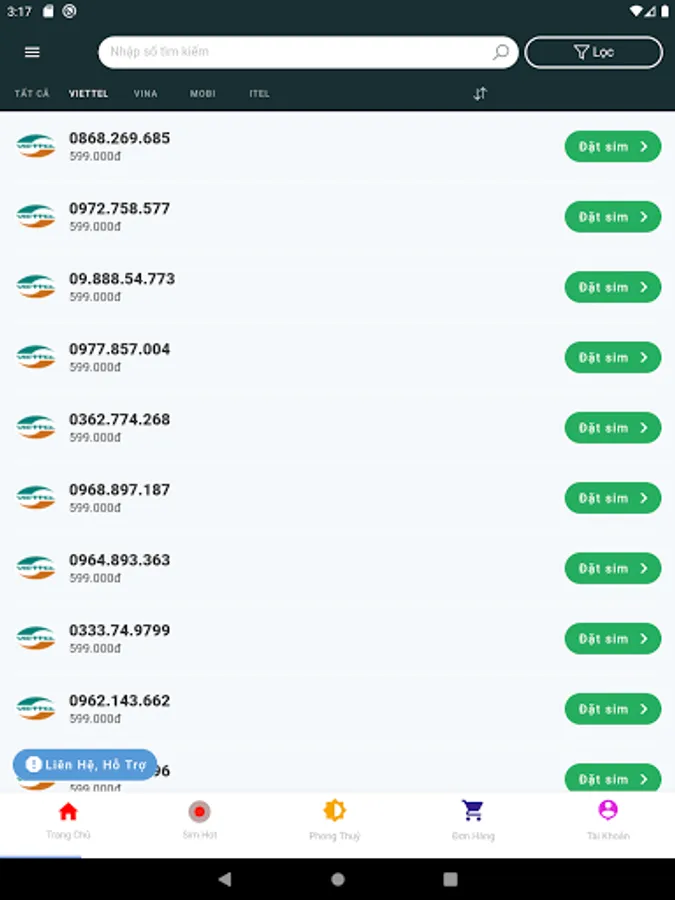Switch to the ITEL tab
Viewport: 675px width, 900px height.
pyautogui.click(x=260, y=93)
